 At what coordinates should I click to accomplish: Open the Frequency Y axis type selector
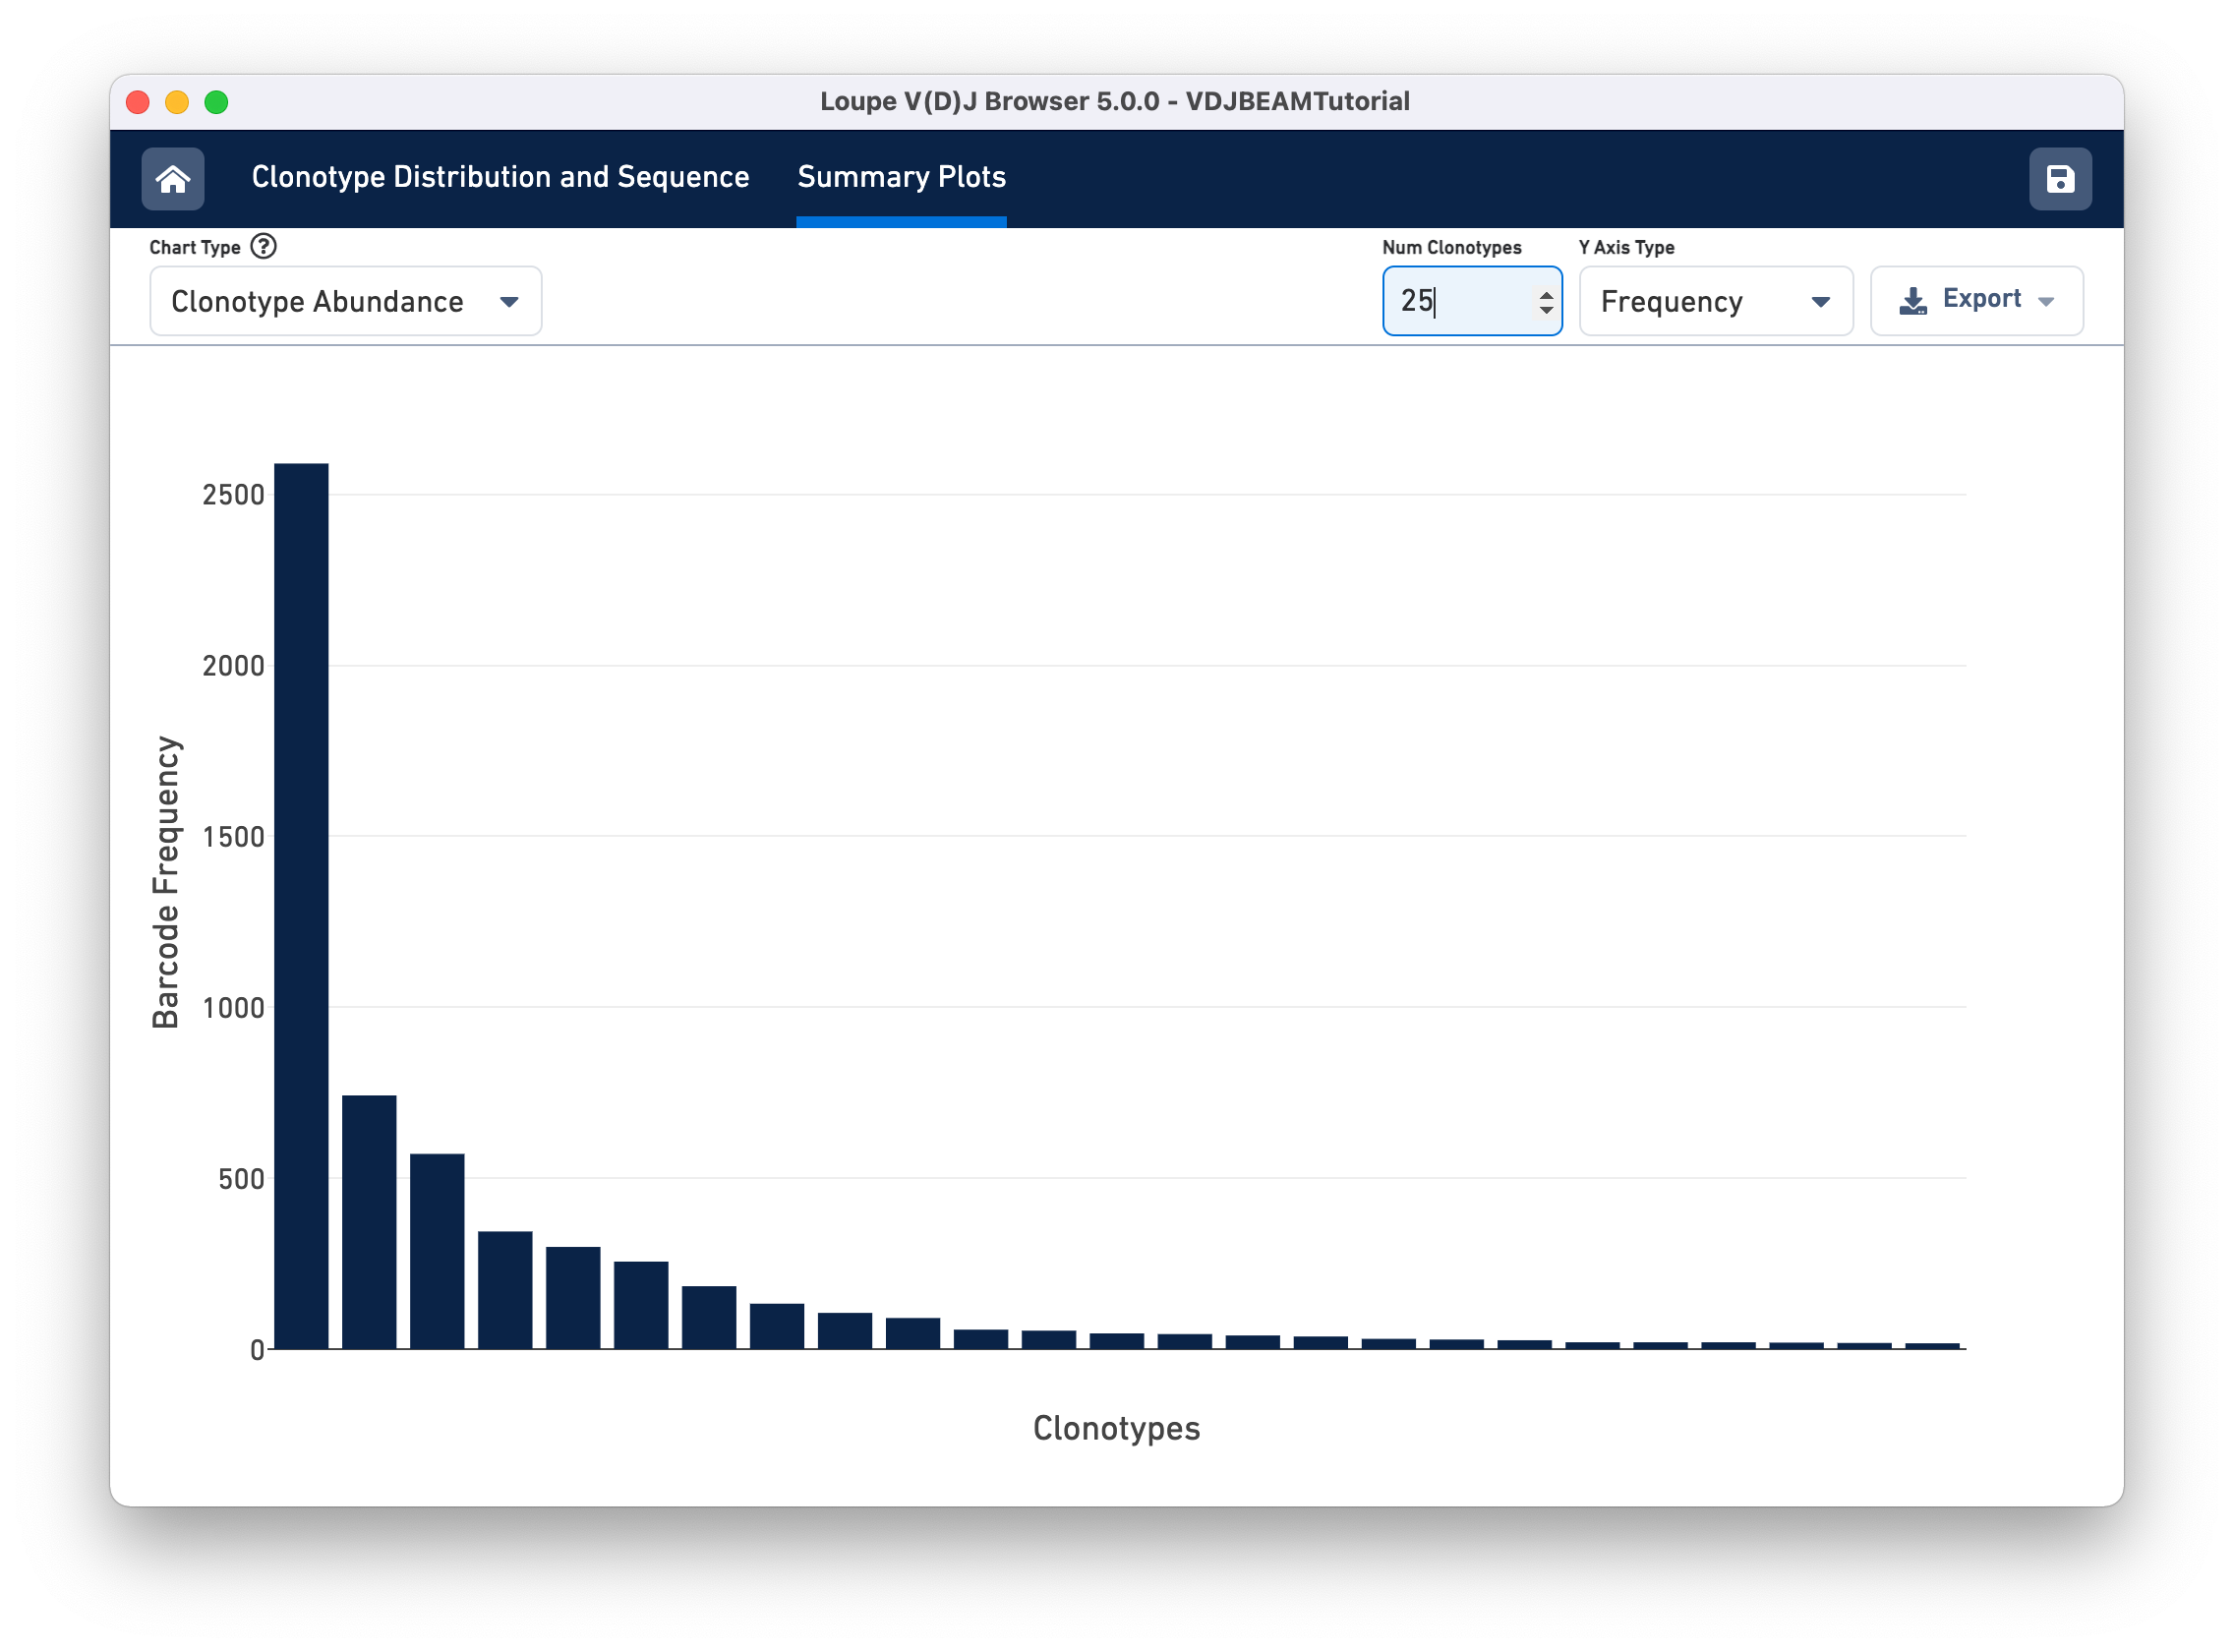tap(1716, 301)
